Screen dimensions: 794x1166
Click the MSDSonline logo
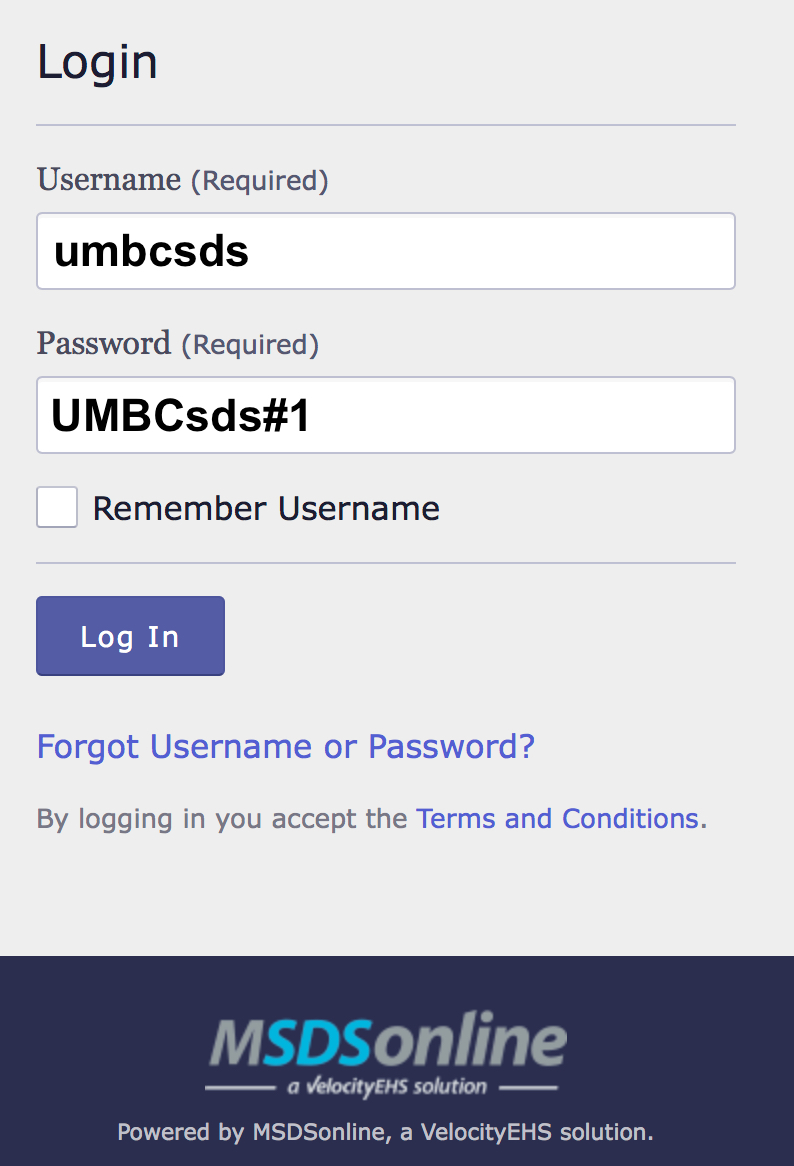(385, 1042)
